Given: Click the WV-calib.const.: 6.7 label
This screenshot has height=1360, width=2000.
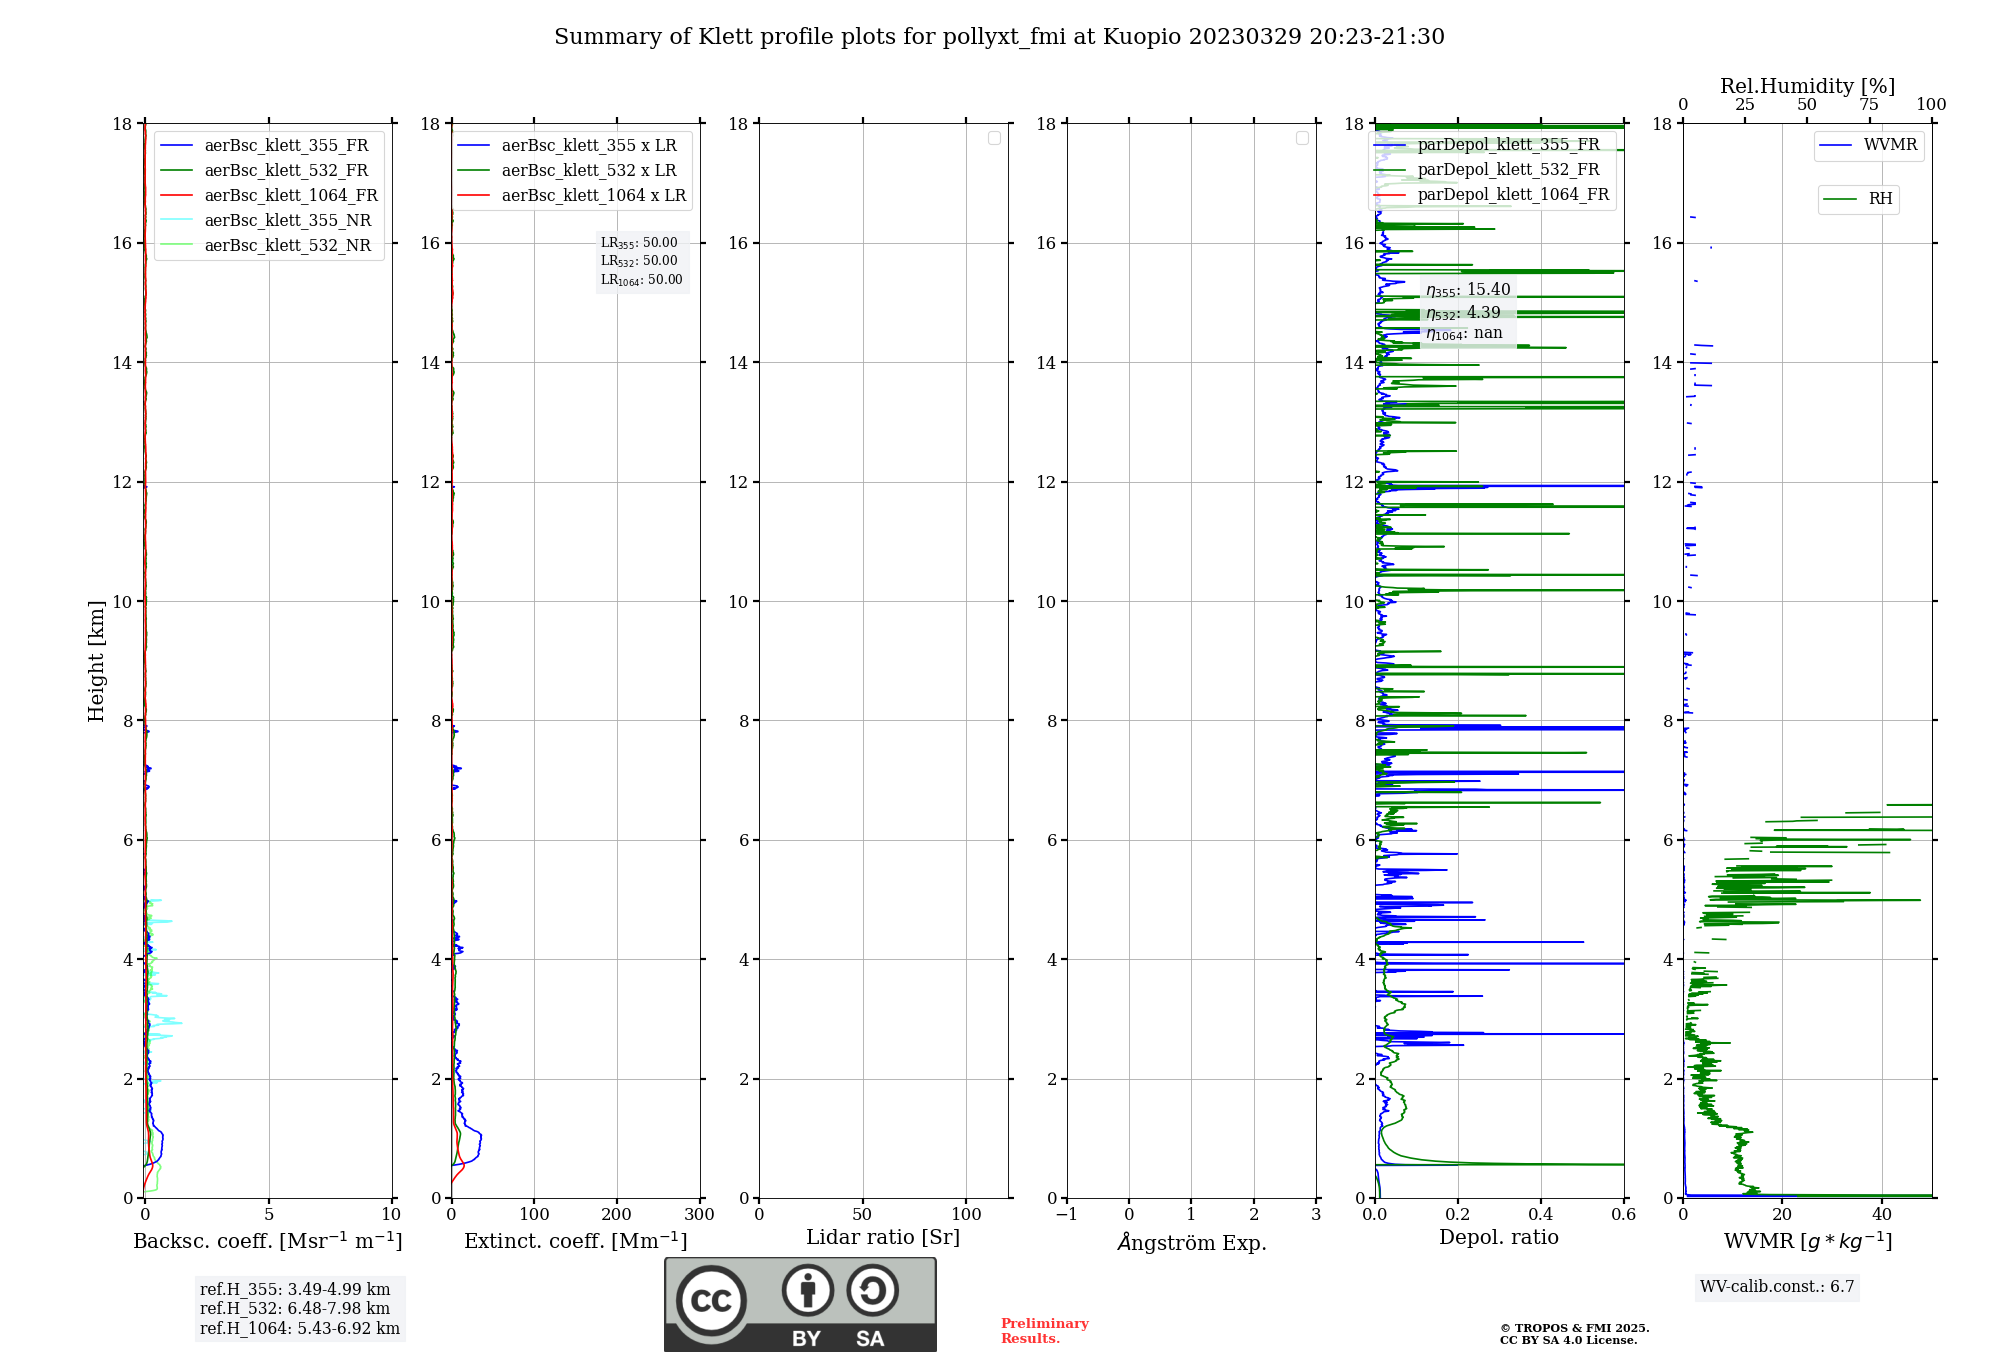Looking at the screenshot, I should [x=1777, y=1287].
